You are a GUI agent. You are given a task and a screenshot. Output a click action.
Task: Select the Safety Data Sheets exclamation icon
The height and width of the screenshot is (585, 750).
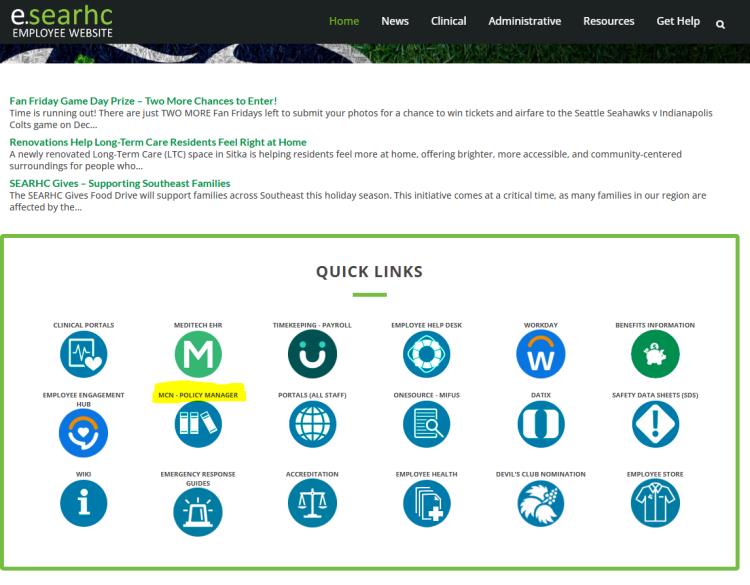[655, 425]
